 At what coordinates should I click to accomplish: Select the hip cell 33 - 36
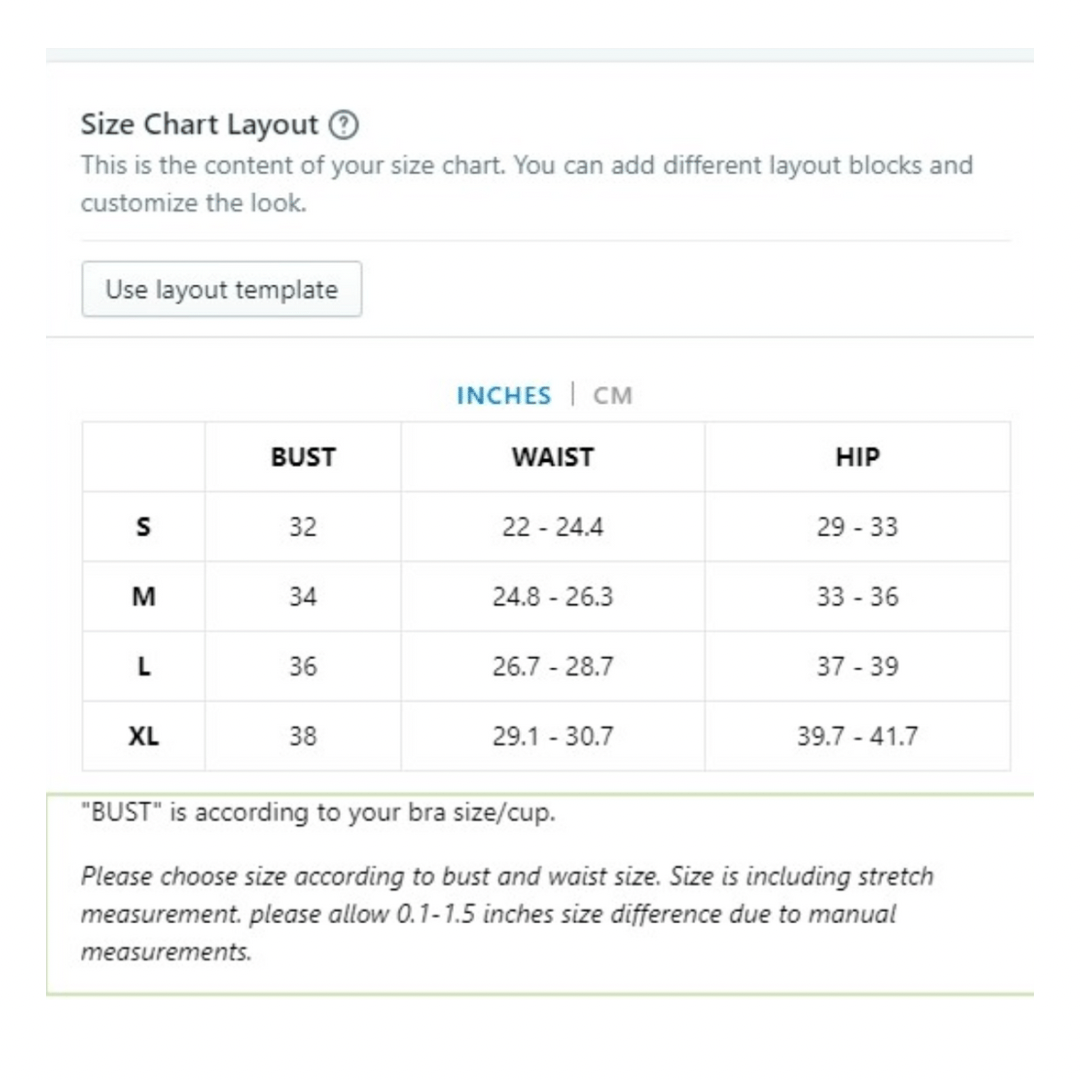coord(857,597)
